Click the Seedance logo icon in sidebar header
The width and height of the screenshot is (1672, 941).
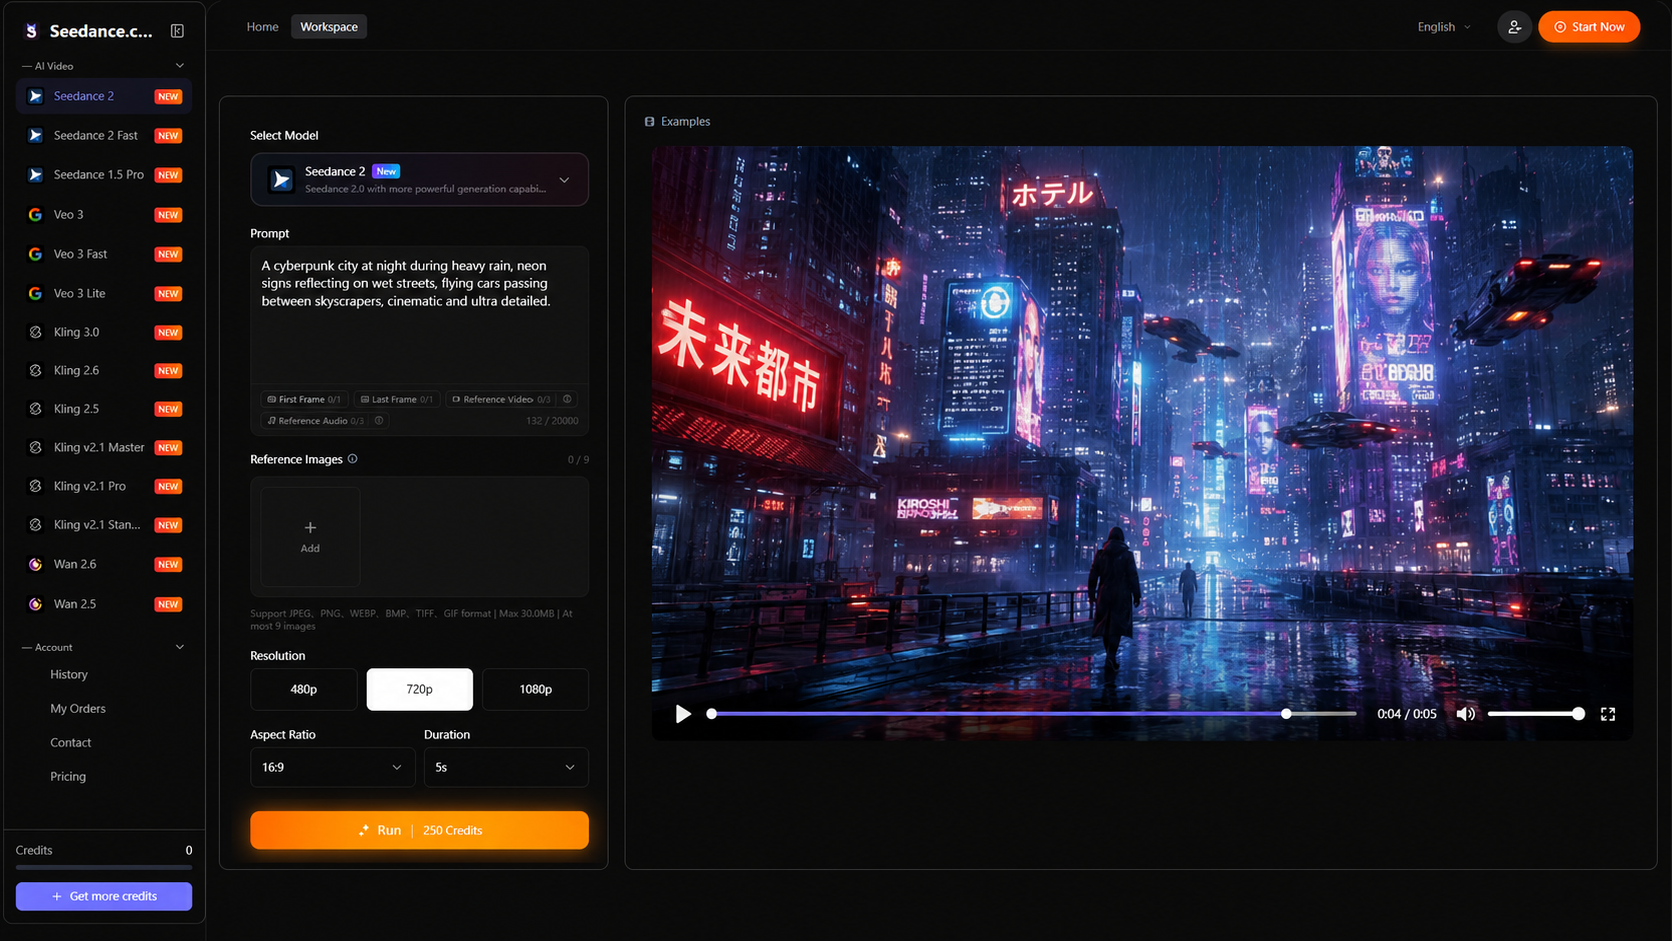click(x=31, y=31)
